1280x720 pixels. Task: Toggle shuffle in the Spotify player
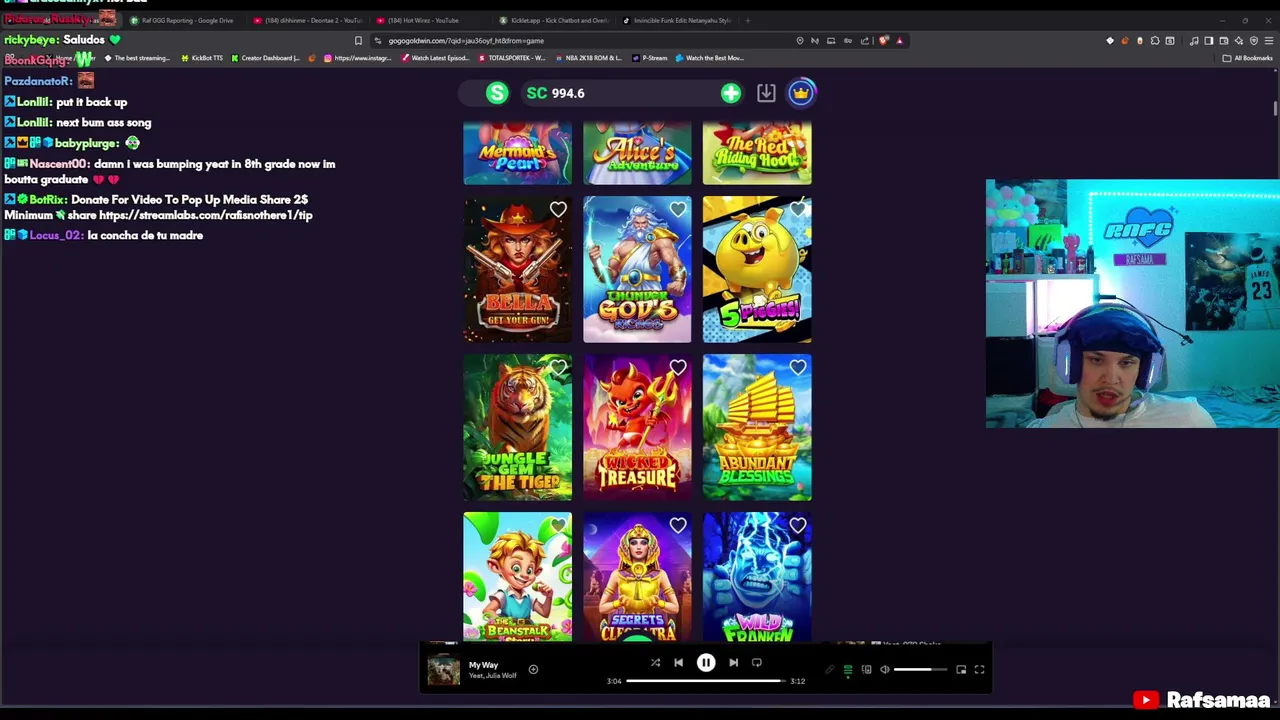pos(655,663)
